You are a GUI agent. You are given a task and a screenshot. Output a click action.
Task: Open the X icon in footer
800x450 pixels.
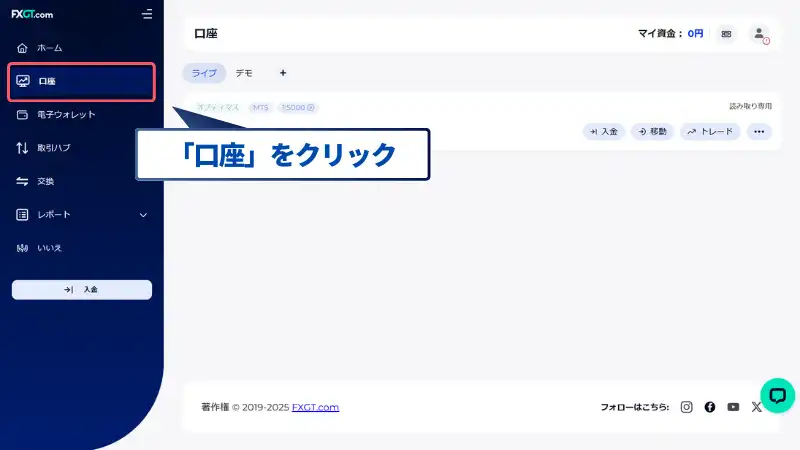click(x=756, y=407)
